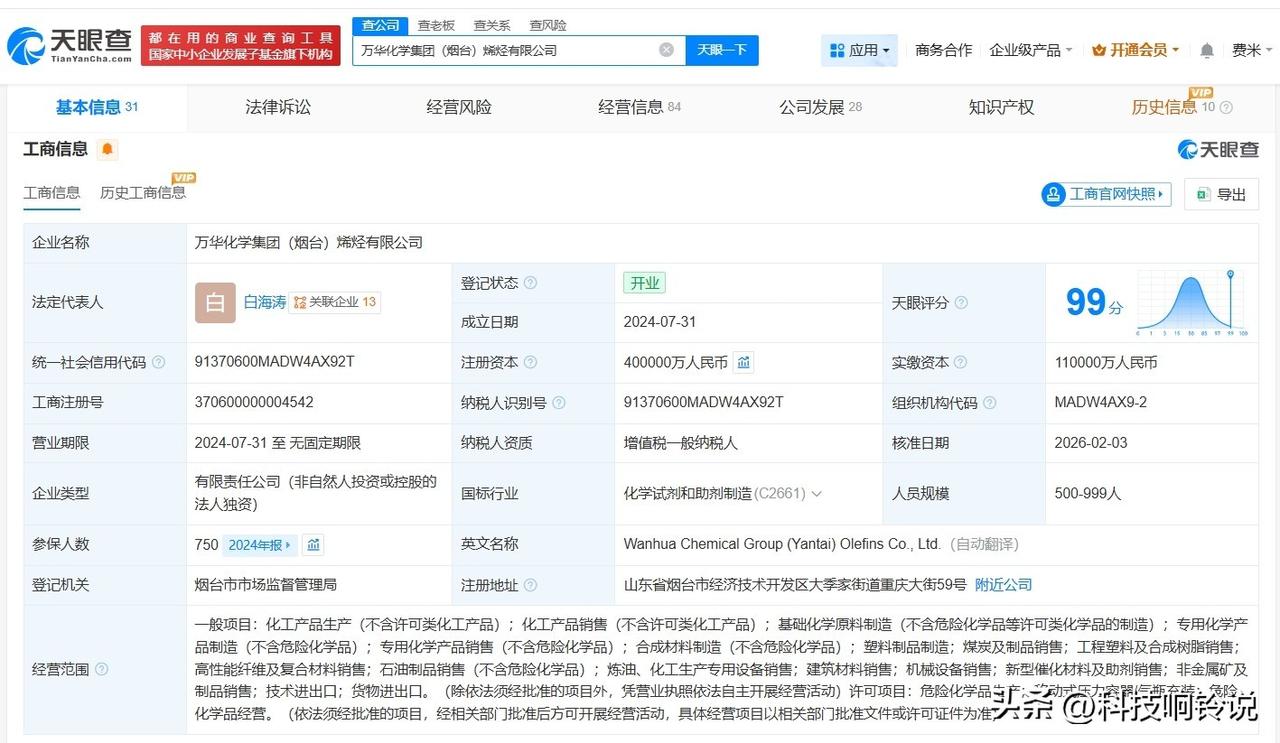
Task: Clear the search box with the X icon
Action: click(666, 50)
